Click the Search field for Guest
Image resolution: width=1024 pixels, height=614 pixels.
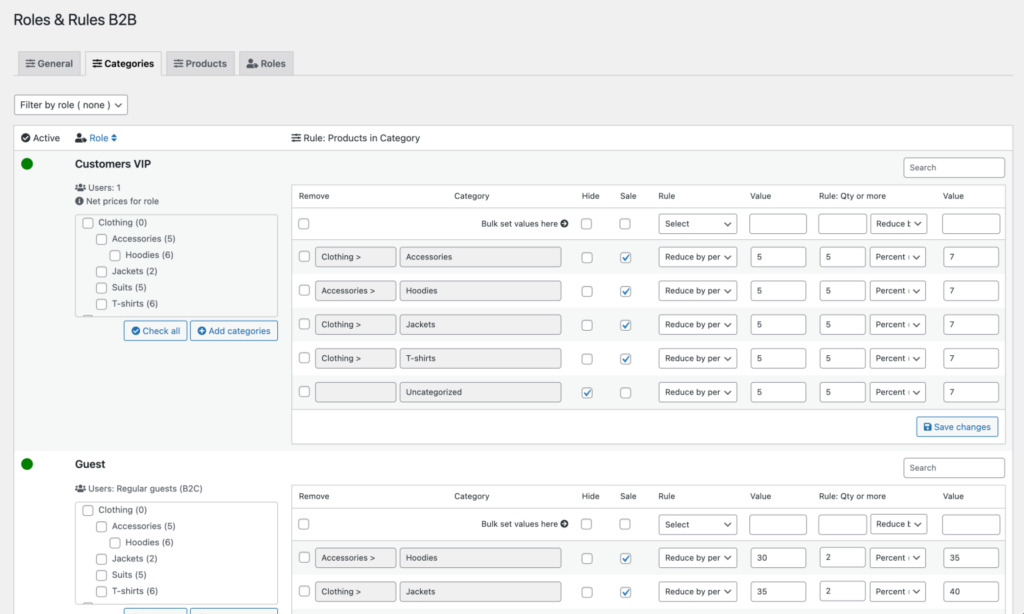click(953, 468)
